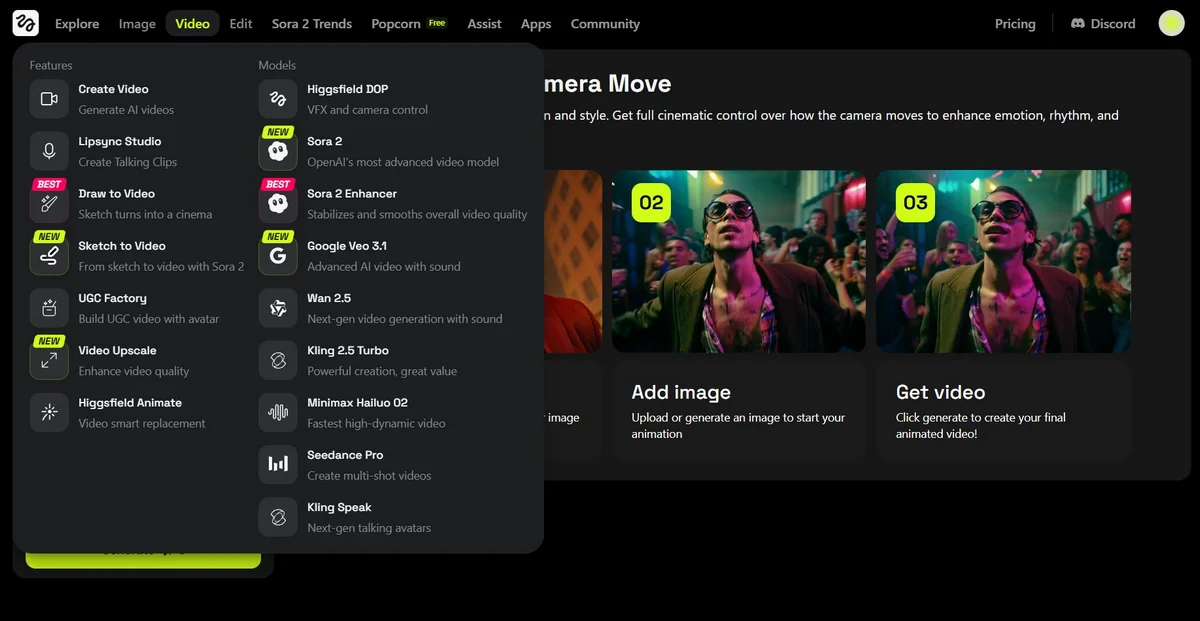Choose the Sora 2 model name
The width and height of the screenshot is (1200, 621).
tap(325, 141)
